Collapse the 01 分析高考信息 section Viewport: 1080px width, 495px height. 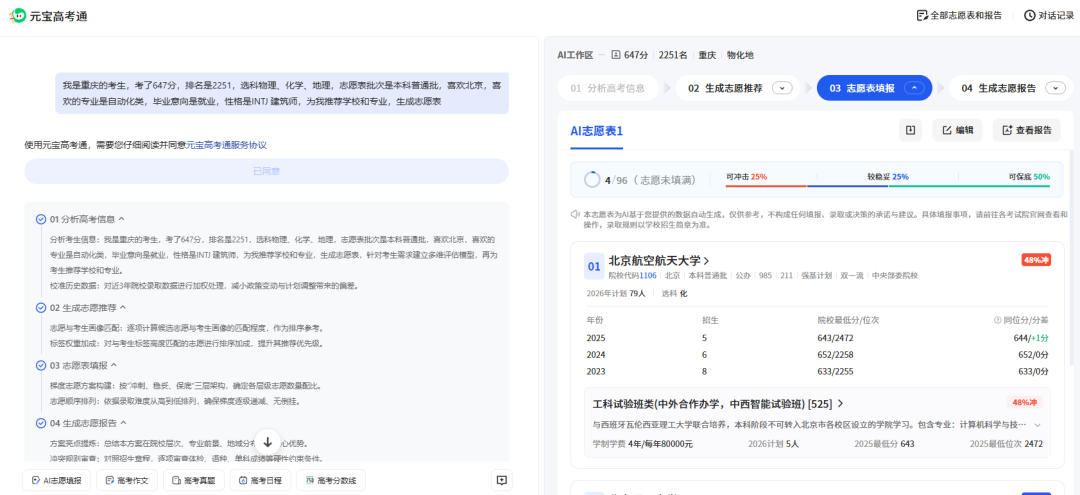click(121, 219)
